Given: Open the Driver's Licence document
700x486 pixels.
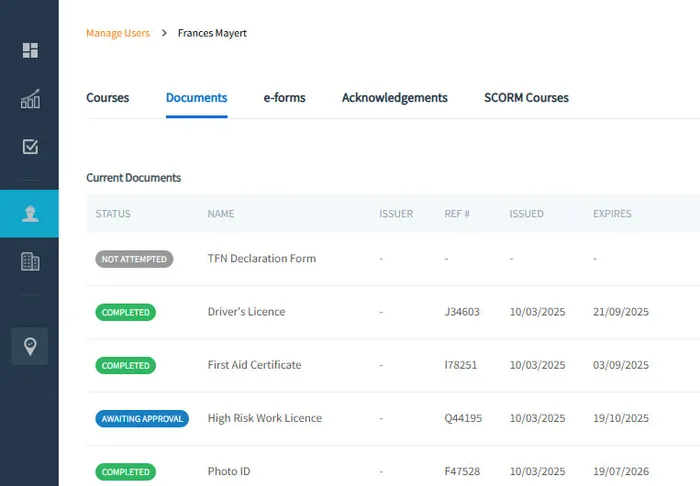Looking at the screenshot, I should 246,312.
